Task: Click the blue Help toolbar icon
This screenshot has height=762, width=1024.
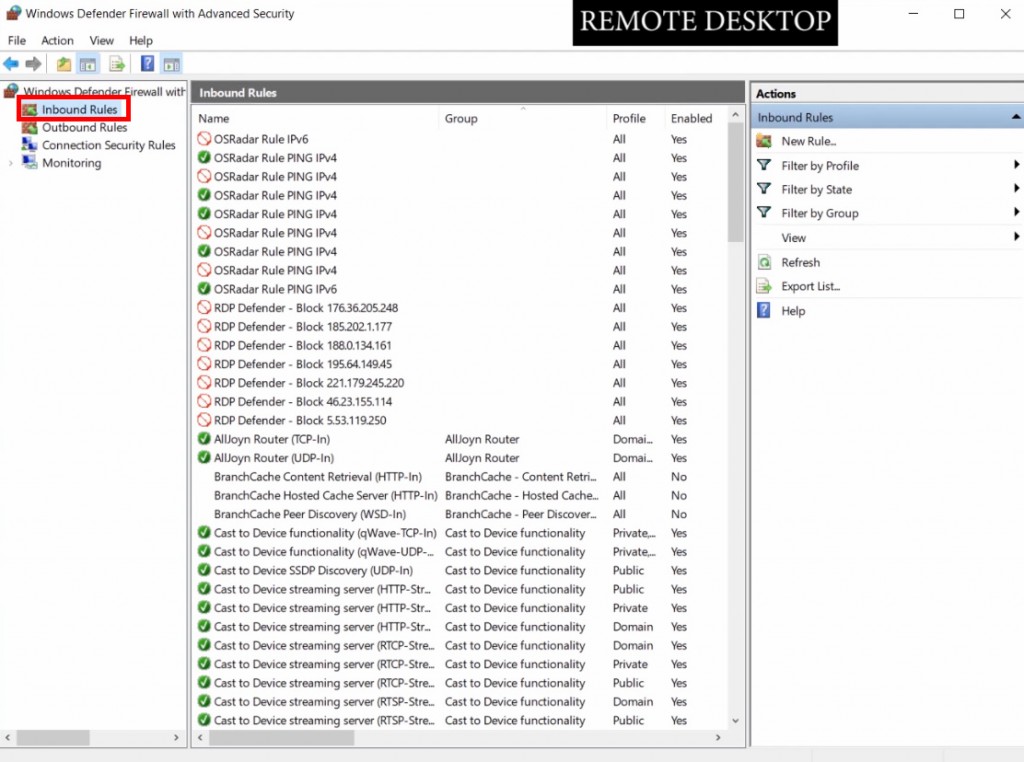Action: tap(148, 63)
